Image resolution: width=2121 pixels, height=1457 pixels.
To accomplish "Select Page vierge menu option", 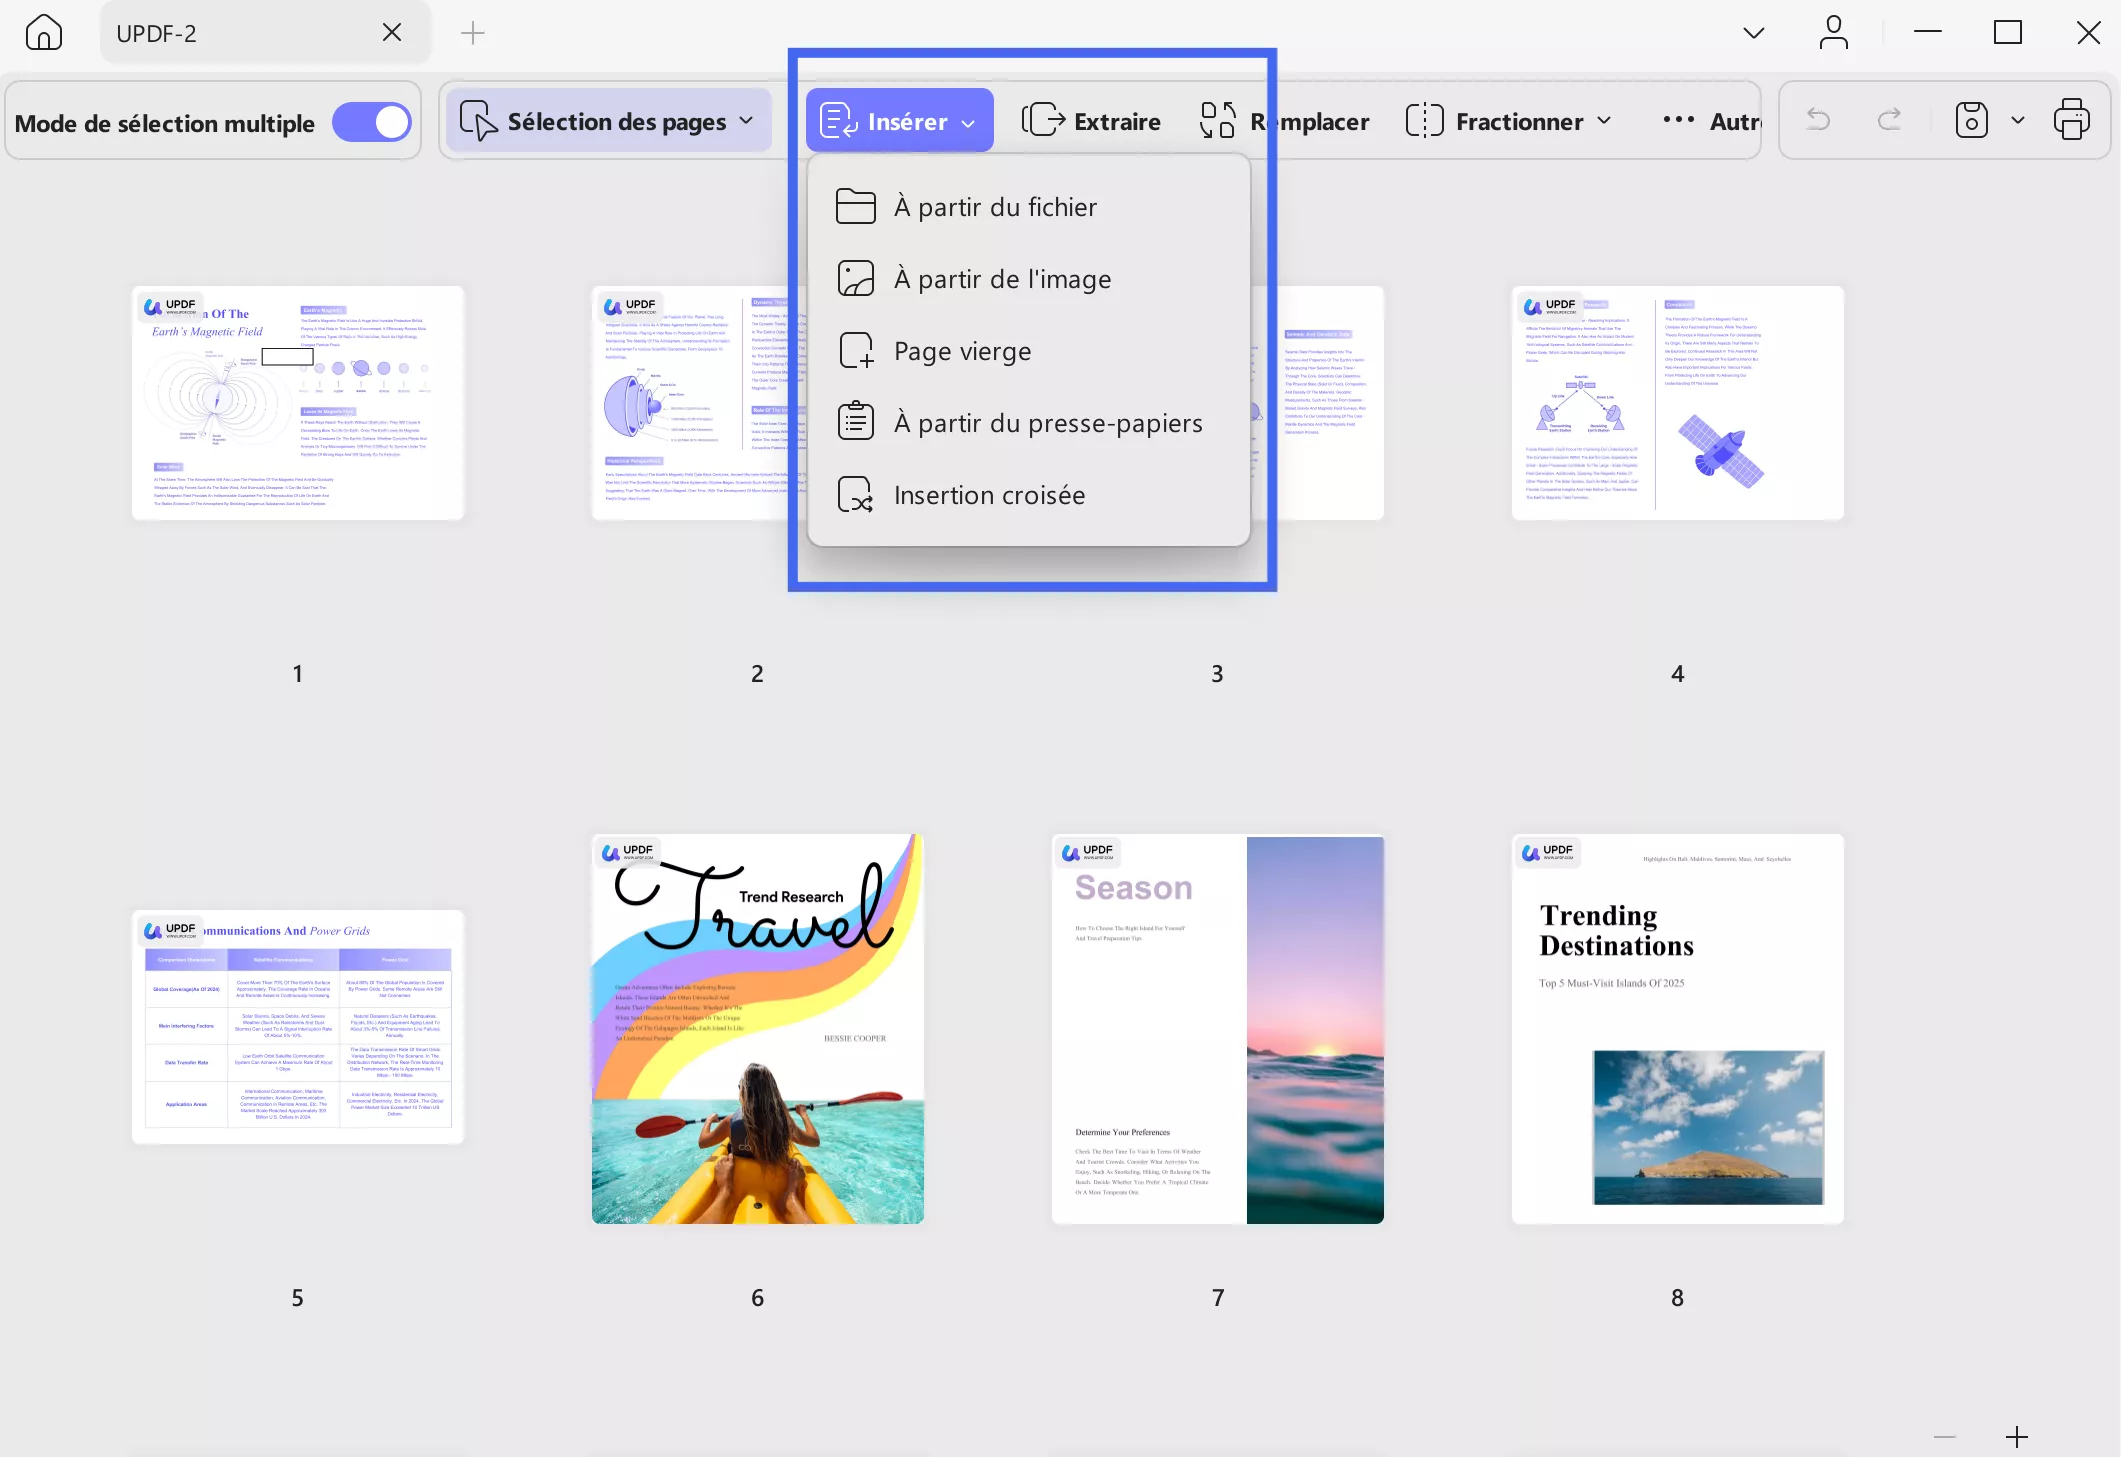I will pyautogui.click(x=962, y=351).
